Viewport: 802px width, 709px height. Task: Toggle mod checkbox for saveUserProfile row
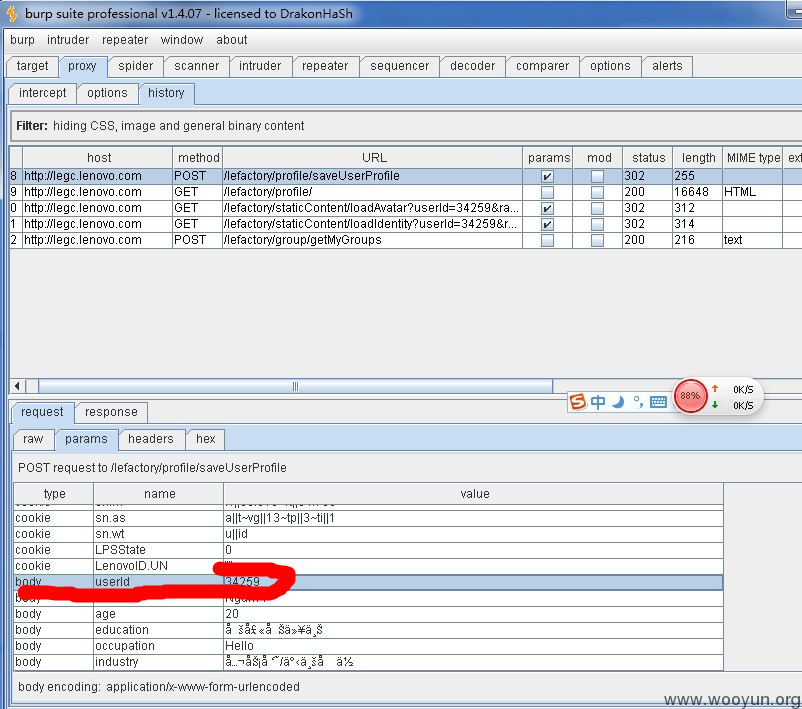pos(597,176)
